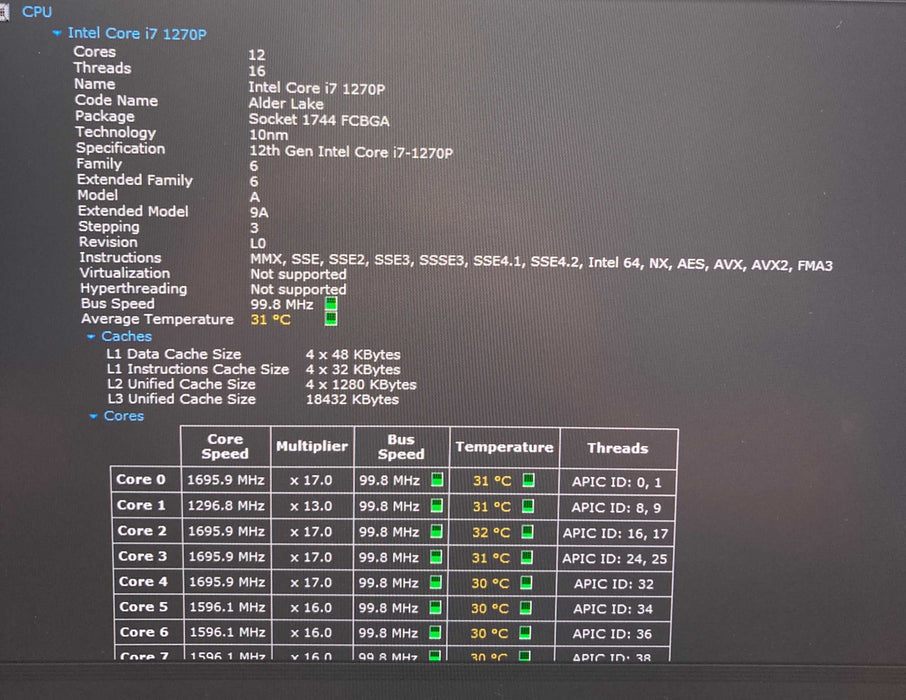Viewport: 906px width, 700px height.
Task: Click the 31 °C Average Temperature value
Action: [270, 320]
